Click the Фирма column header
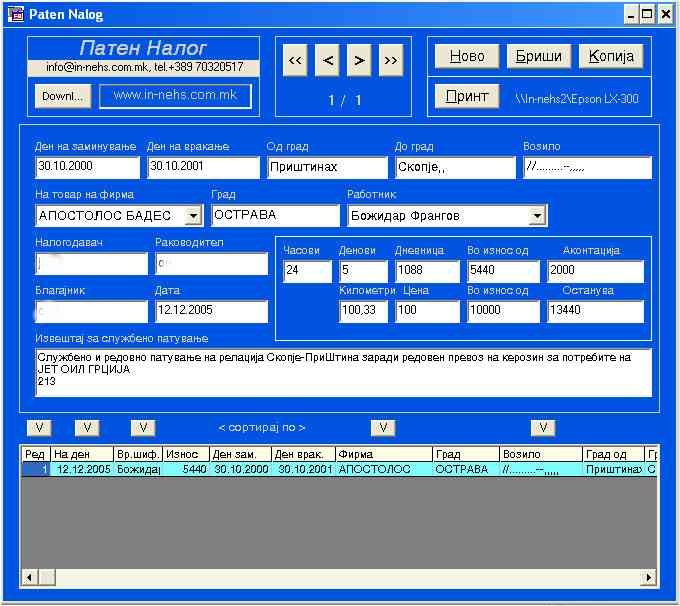 click(384, 454)
